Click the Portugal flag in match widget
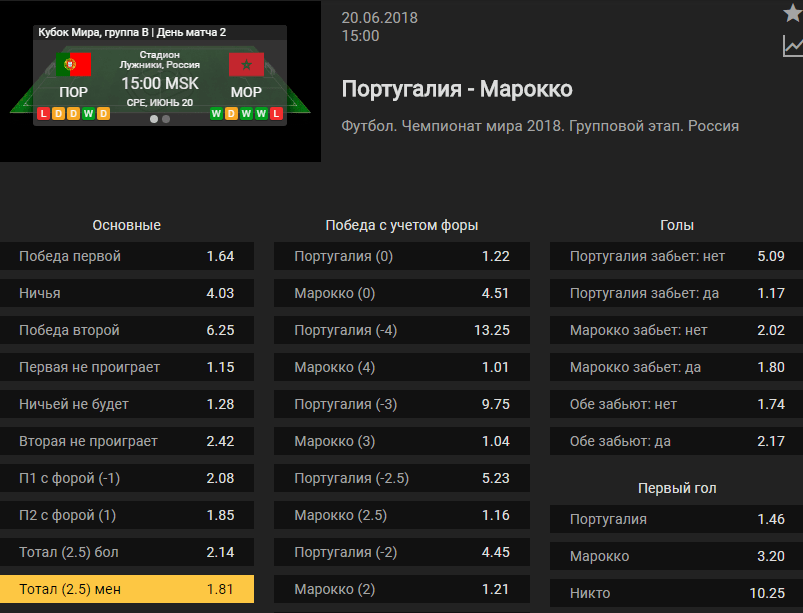 pos(73,65)
